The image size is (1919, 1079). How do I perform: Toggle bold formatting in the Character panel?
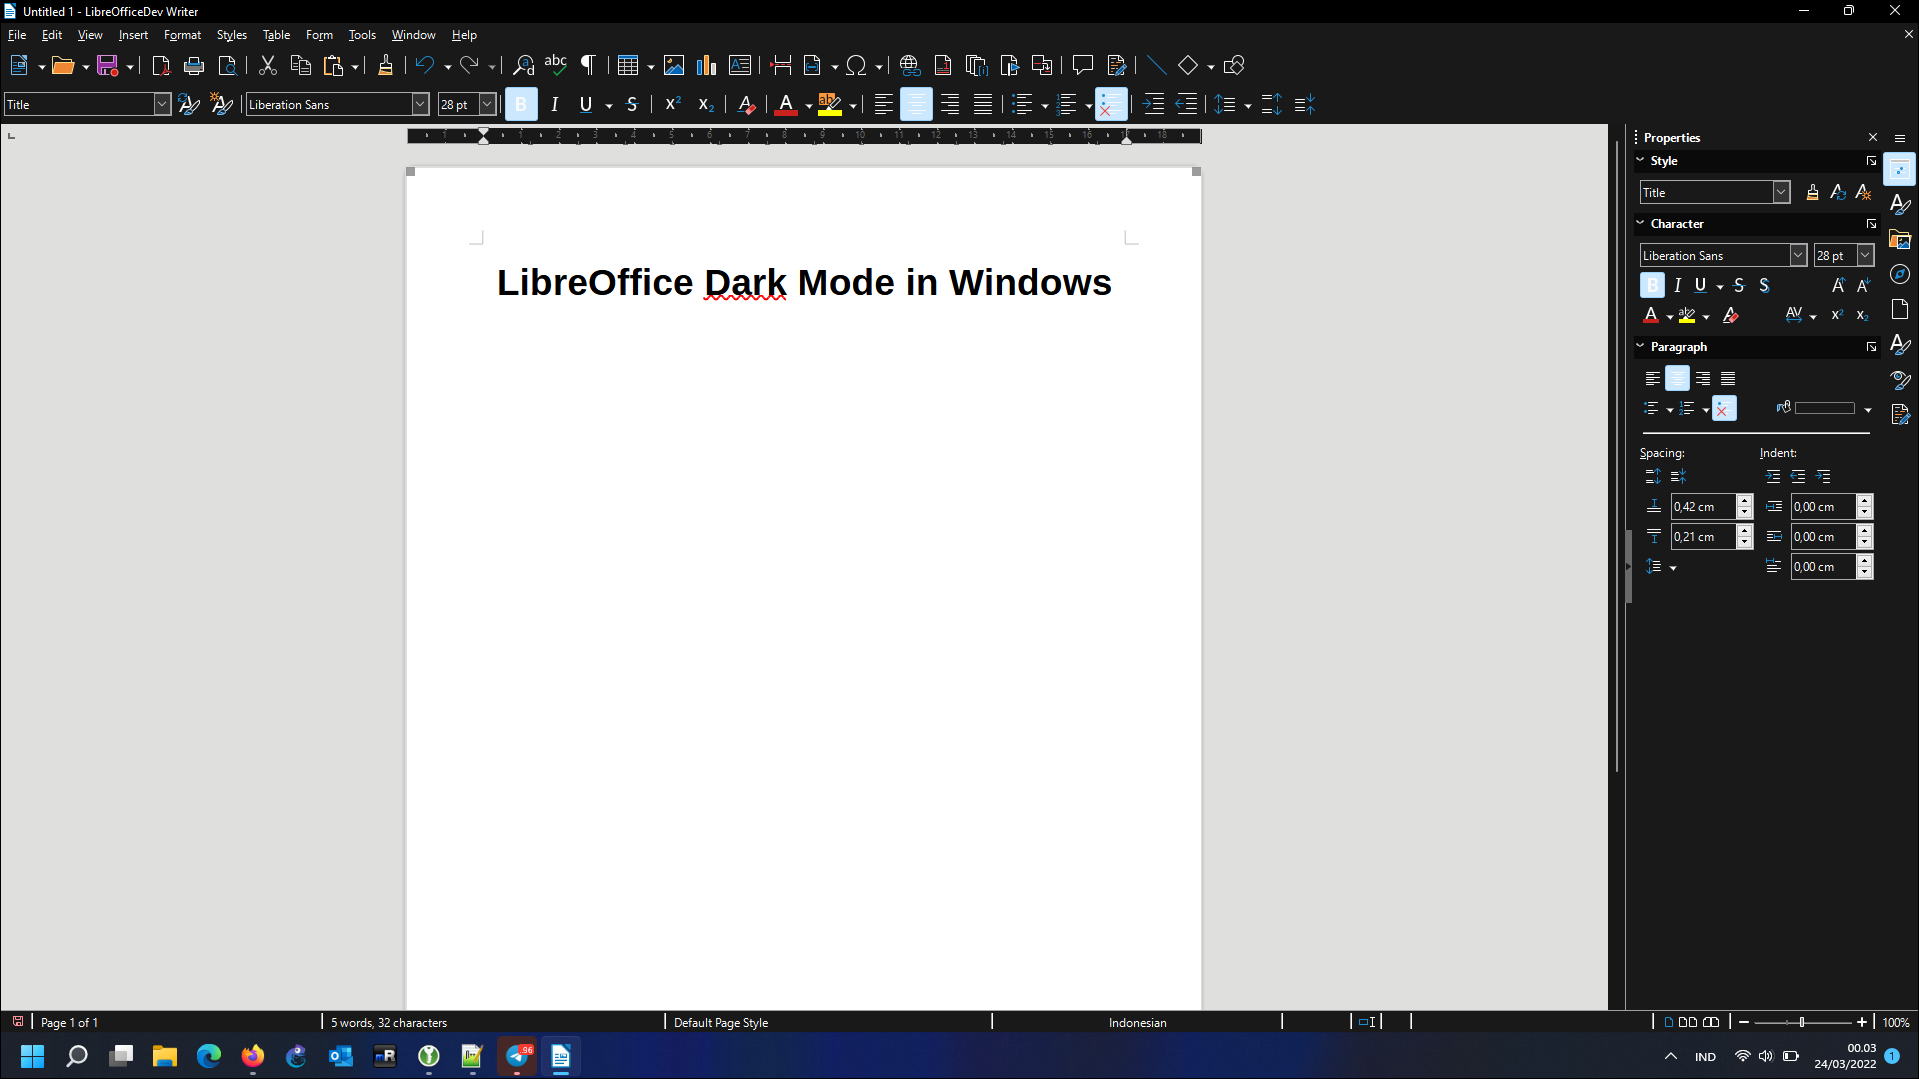click(1651, 285)
